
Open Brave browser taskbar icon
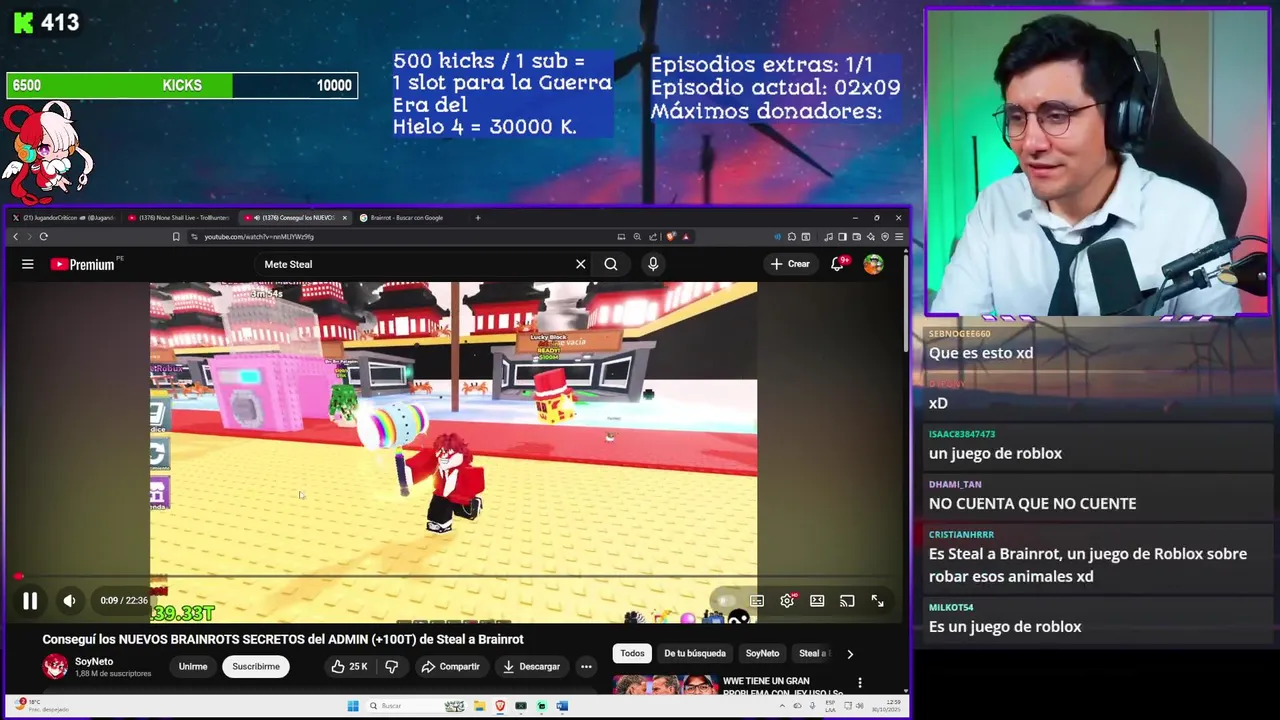(x=500, y=706)
